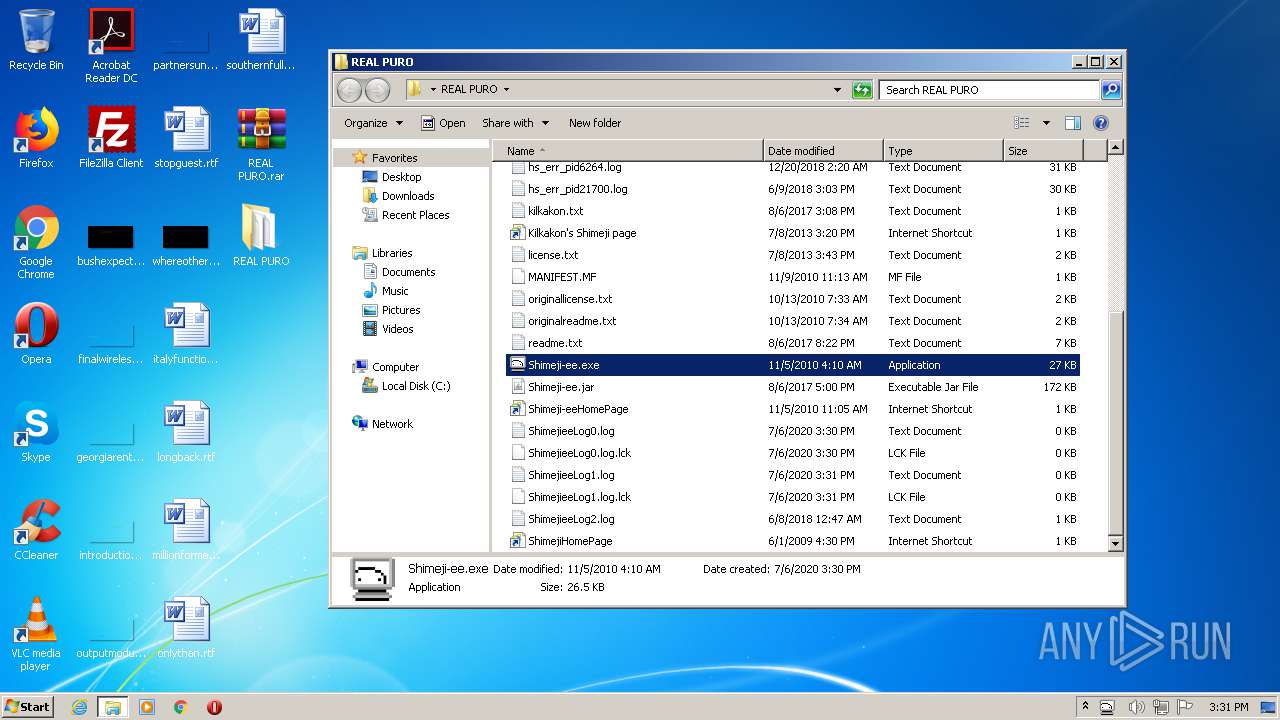Select MANIFEST.MF file

(792, 277)
